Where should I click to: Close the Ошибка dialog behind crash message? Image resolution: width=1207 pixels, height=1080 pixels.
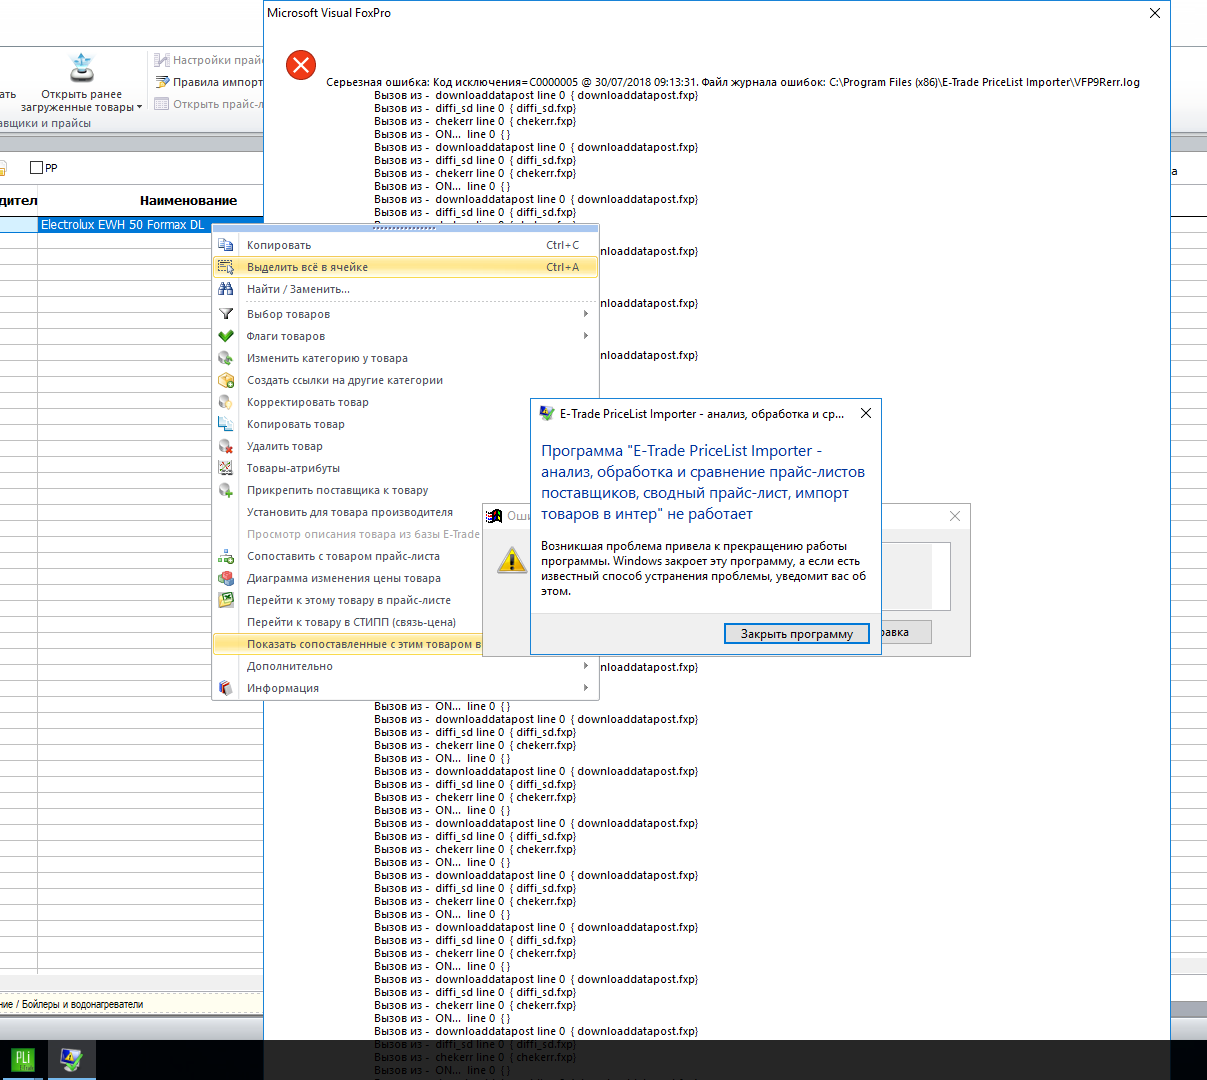click(x=955, y=516)
